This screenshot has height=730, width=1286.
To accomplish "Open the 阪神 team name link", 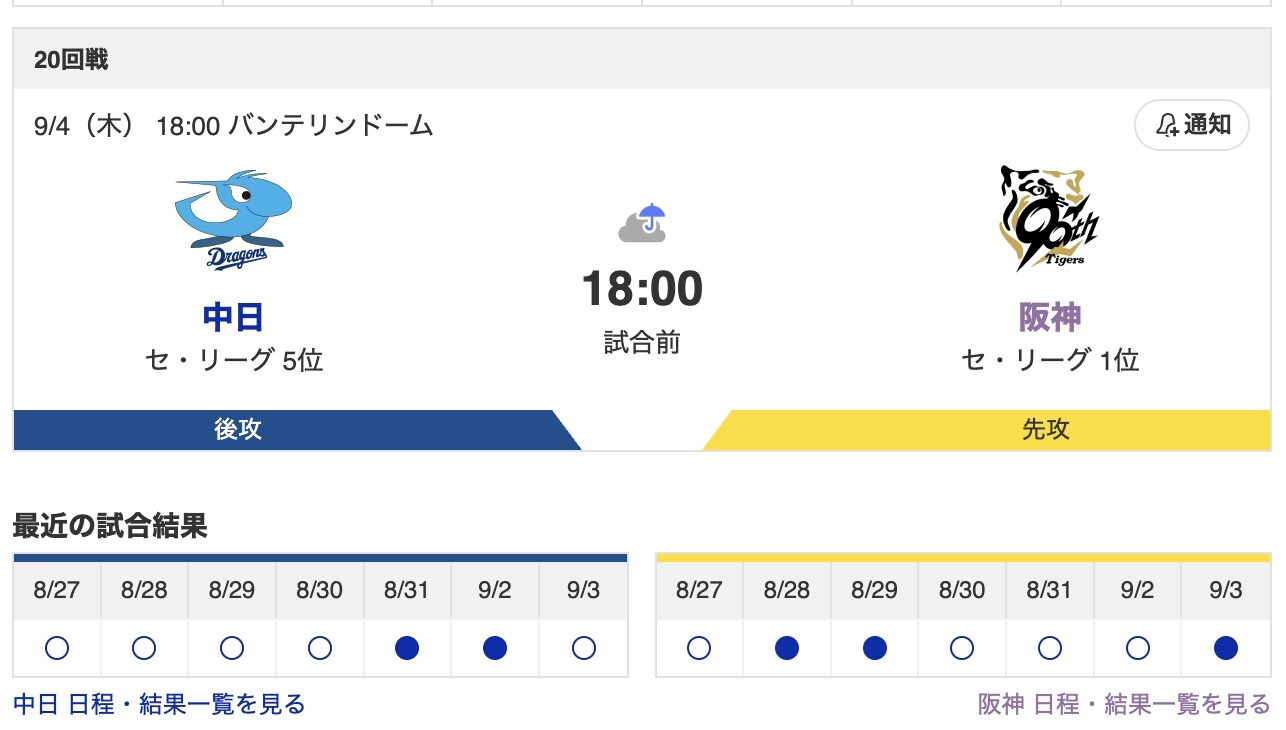I will click(x=1050, y=317).
